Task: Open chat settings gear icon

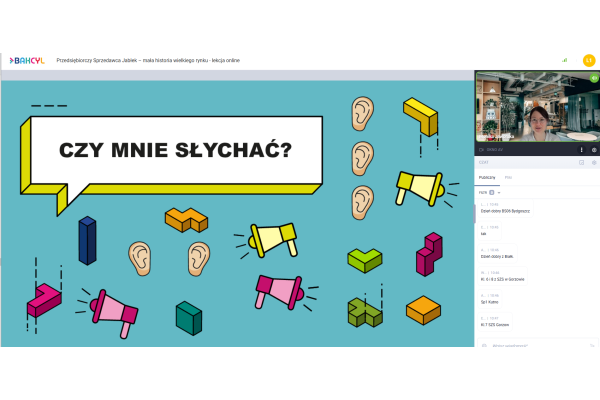Action: pyautogui.click(x=593, y=161)
